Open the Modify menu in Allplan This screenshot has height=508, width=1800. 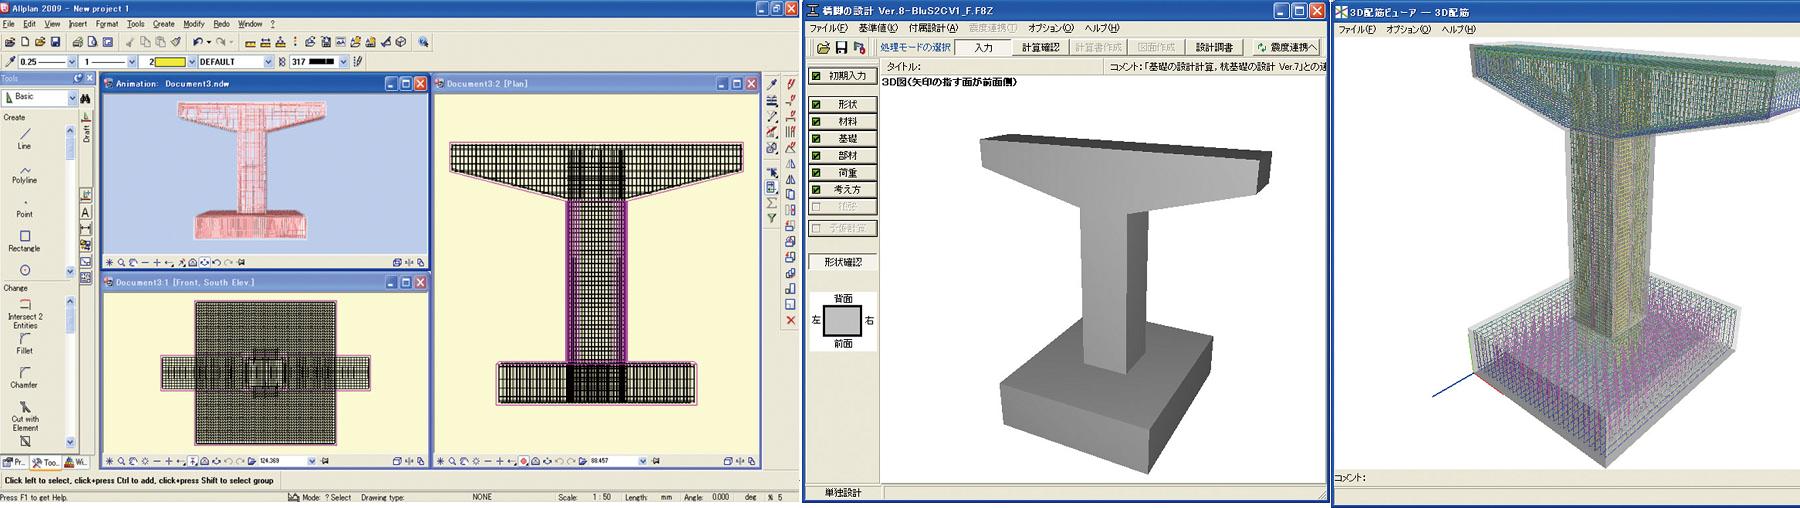194,24
